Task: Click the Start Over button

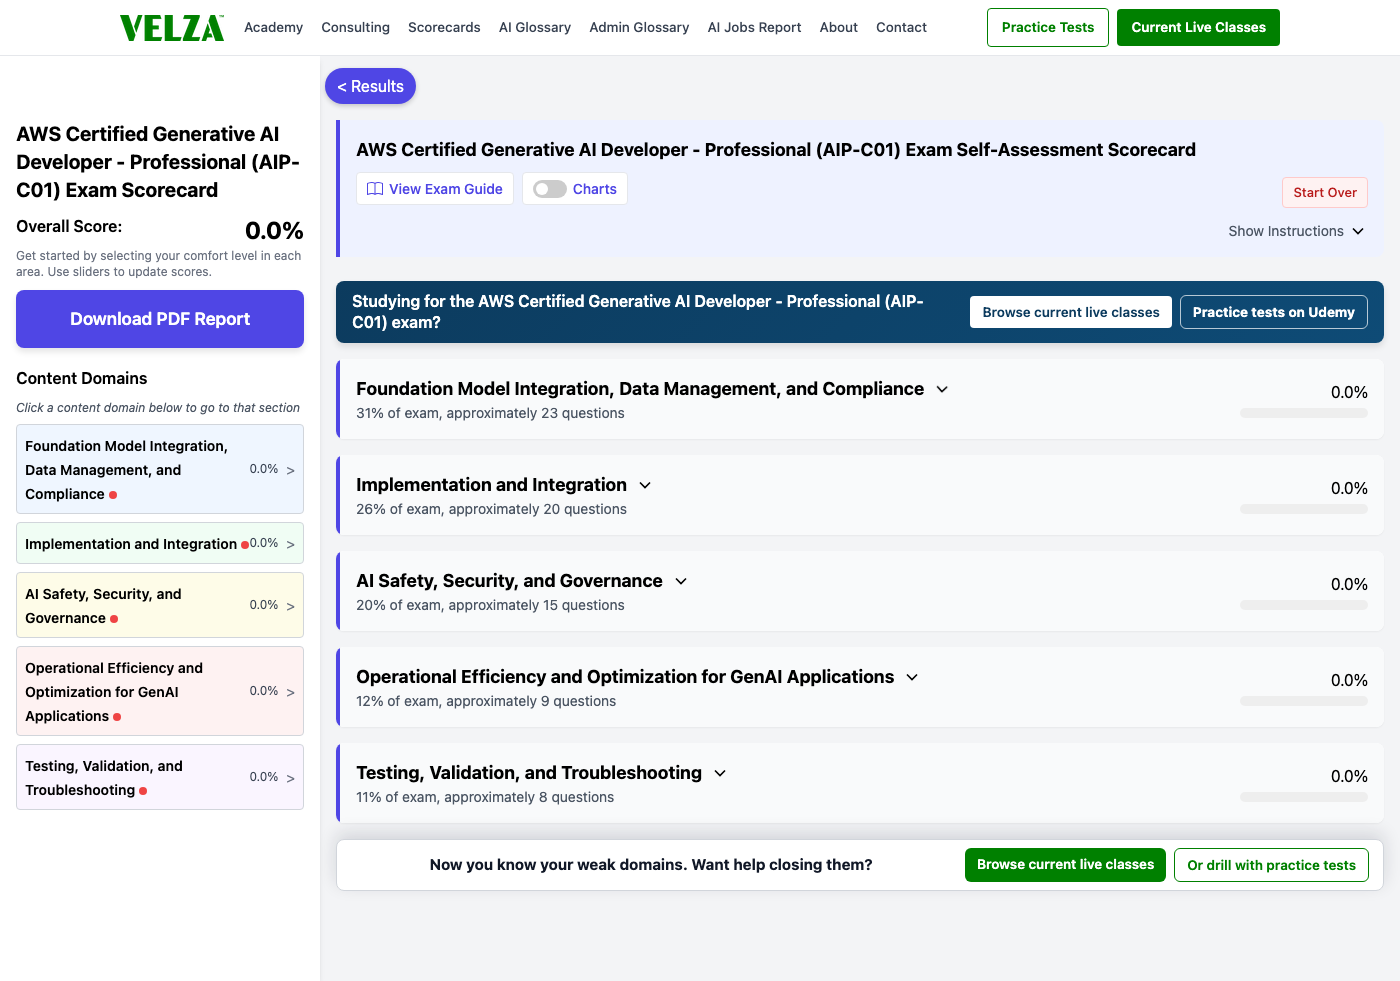Action: [x=1325, y=192]
